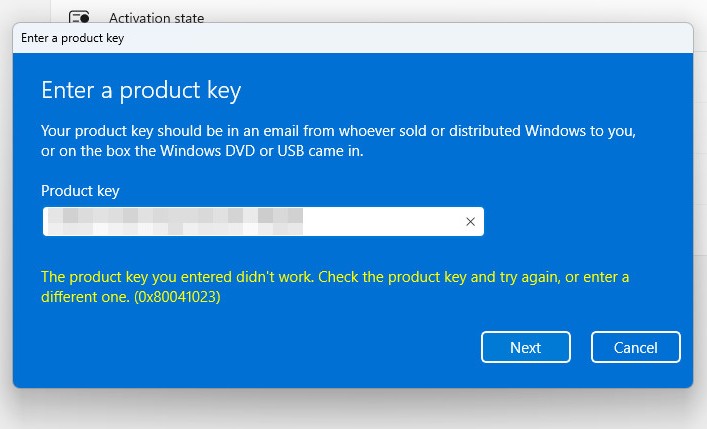
Task: Click the Next button
Action: coord(526,347)
